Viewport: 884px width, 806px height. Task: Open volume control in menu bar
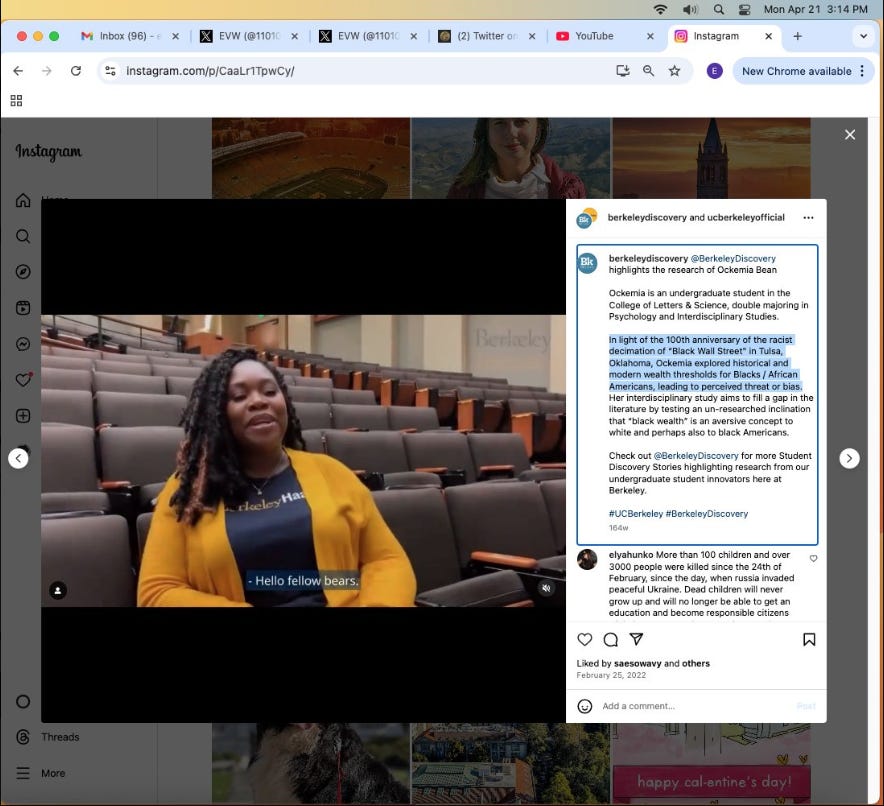(x=690, y=10)
